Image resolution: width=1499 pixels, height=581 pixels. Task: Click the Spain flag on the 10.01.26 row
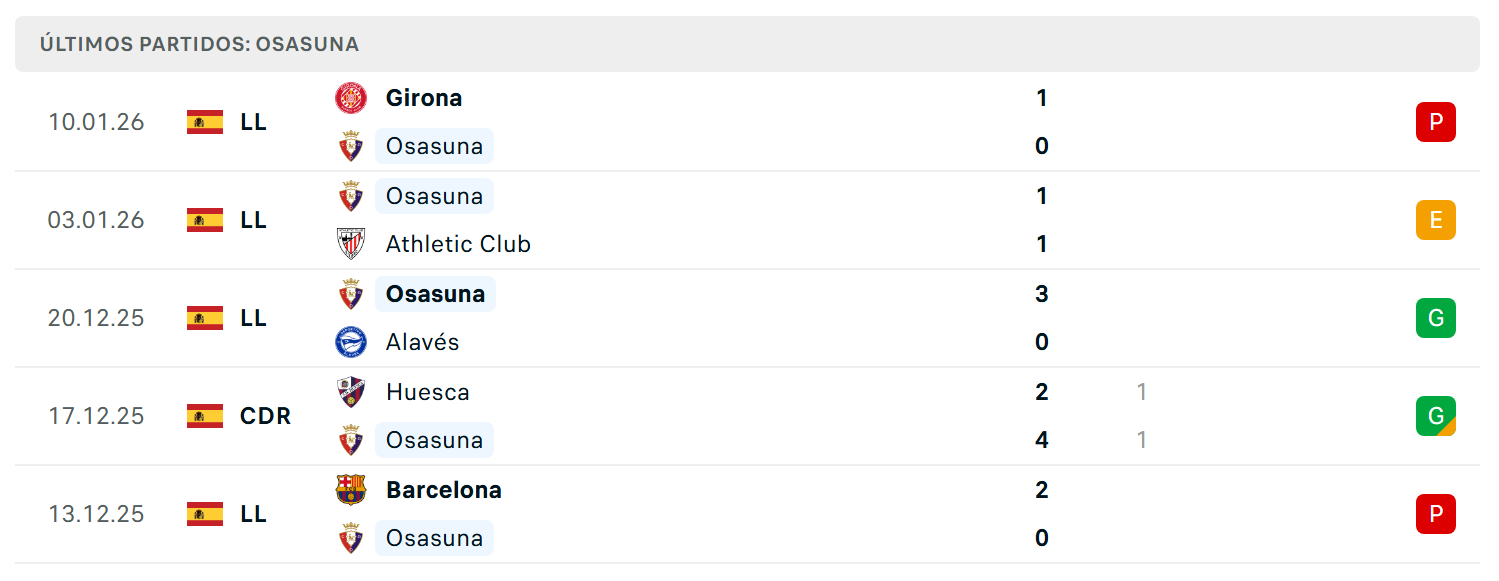(205, 122)
